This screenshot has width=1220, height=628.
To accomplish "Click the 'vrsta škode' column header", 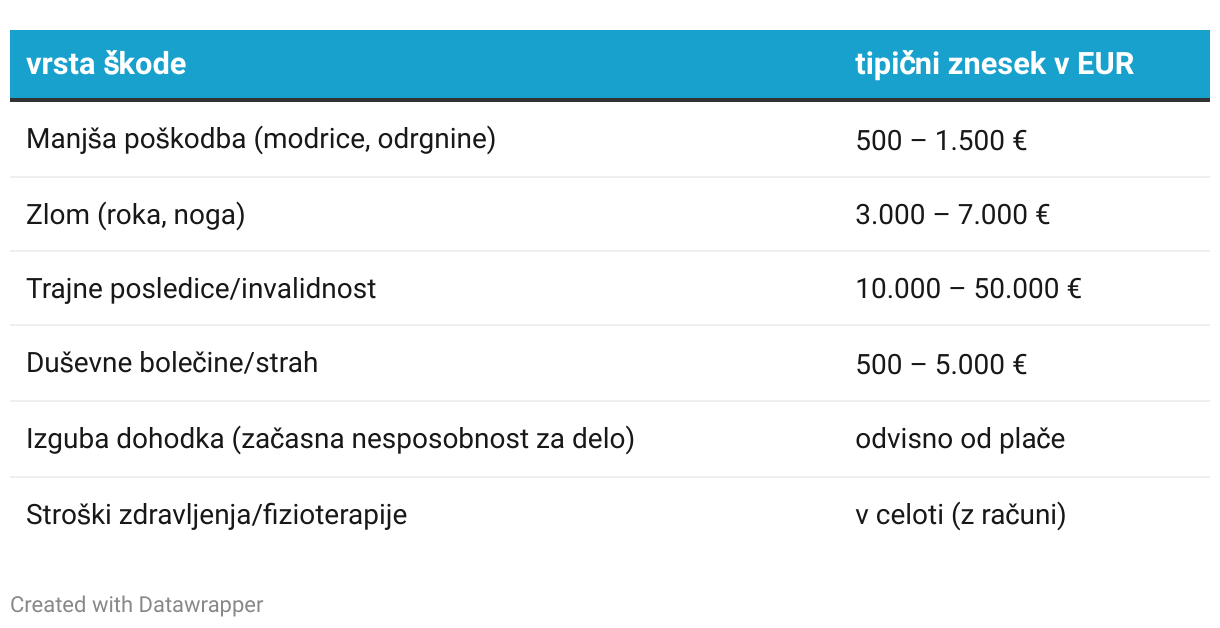I will coord(106,64).
